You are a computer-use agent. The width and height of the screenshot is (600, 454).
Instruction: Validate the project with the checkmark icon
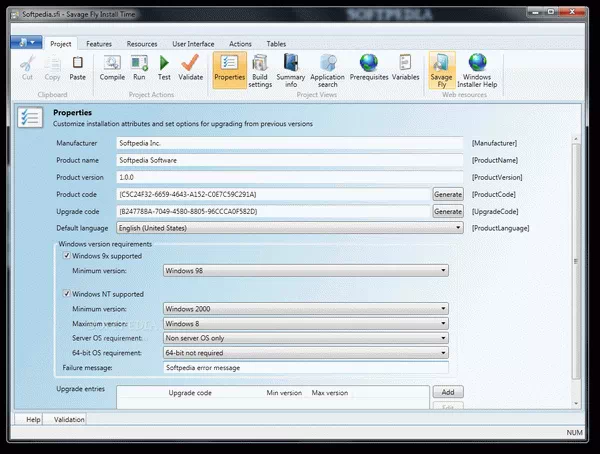click(x=190, y=68)
